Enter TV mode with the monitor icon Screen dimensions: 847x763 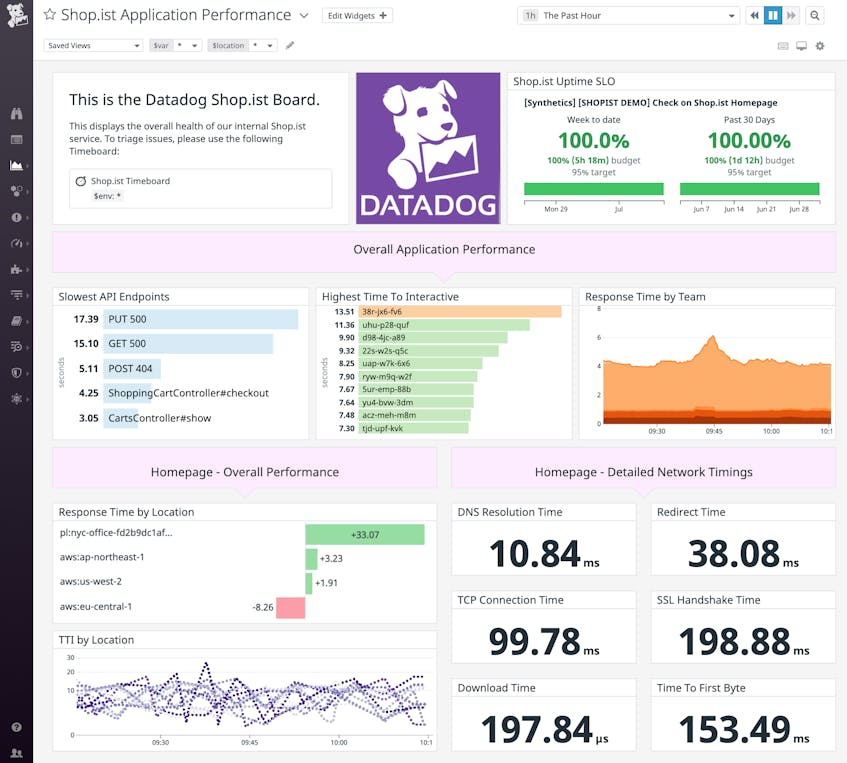[802, 46]
